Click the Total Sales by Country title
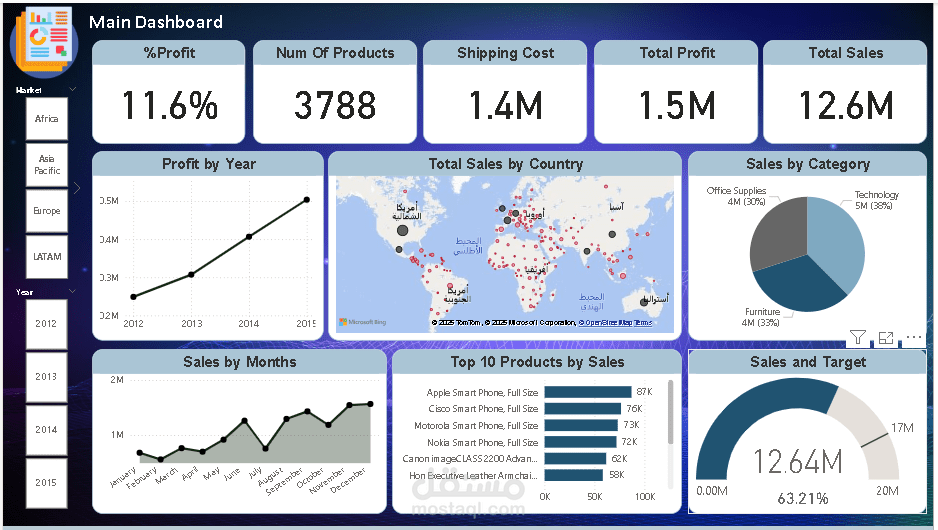 [x=505, y=164]
